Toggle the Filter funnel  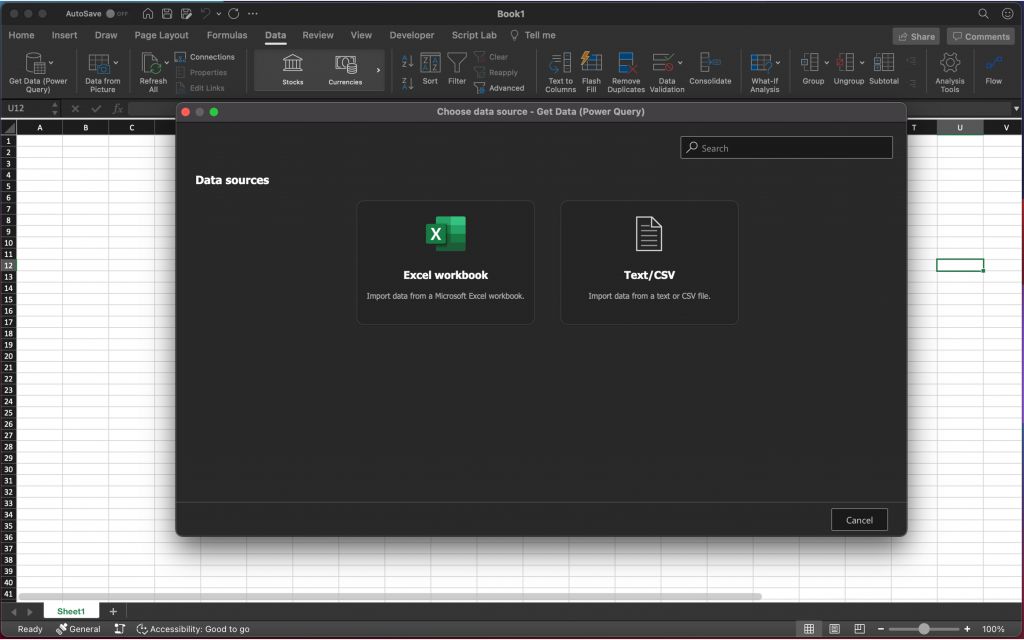tap(457, 69)
